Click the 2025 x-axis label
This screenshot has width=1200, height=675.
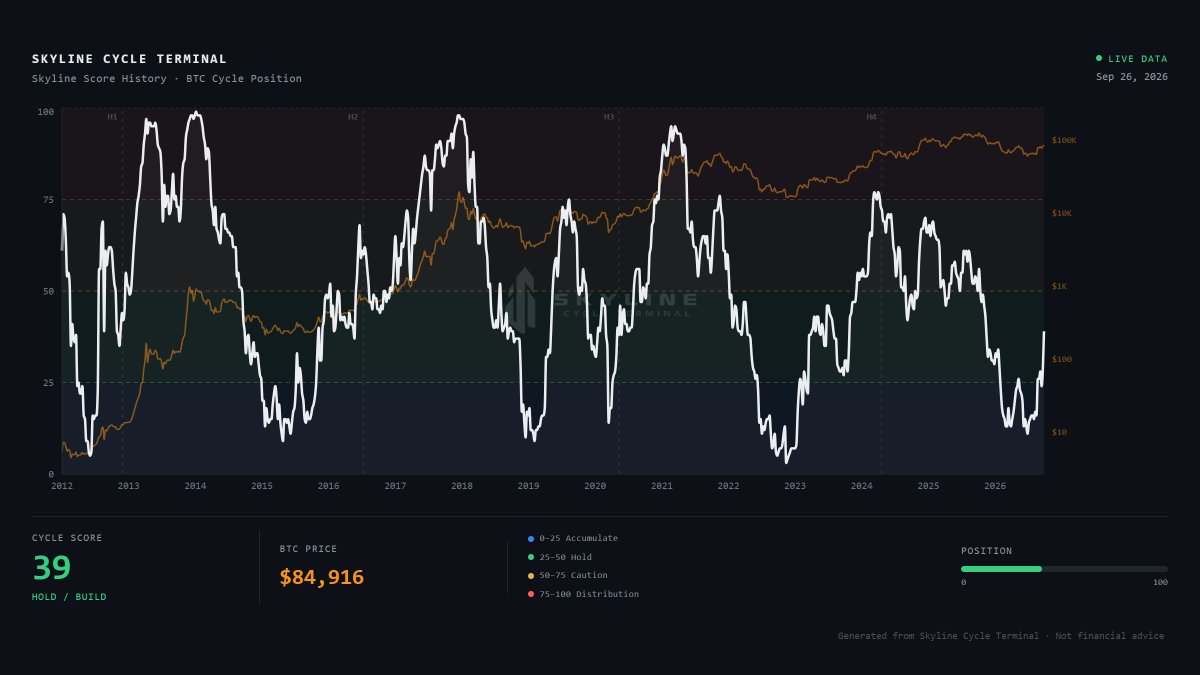tap(928, 486)
